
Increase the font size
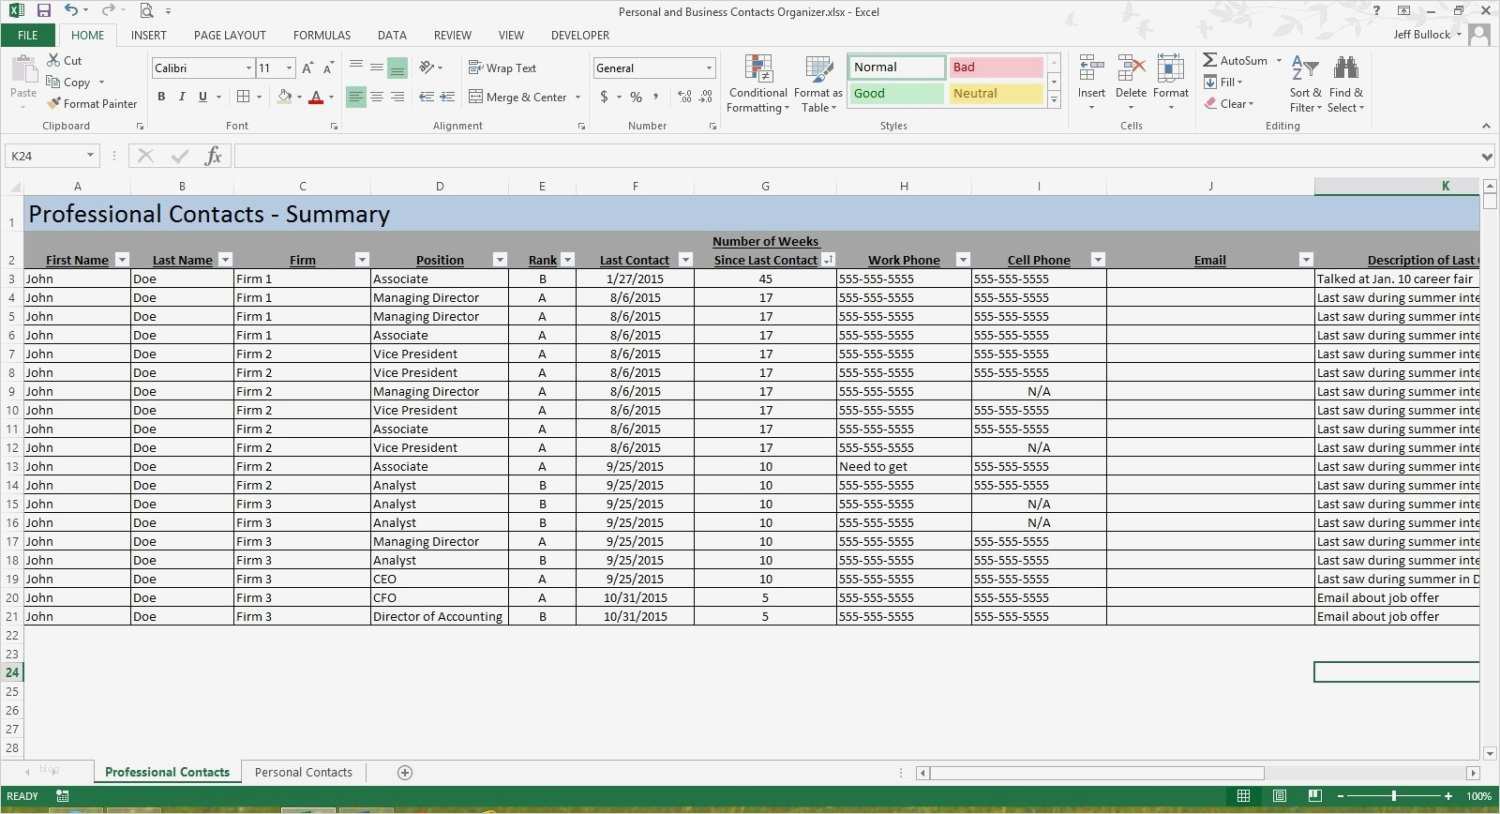308,68
